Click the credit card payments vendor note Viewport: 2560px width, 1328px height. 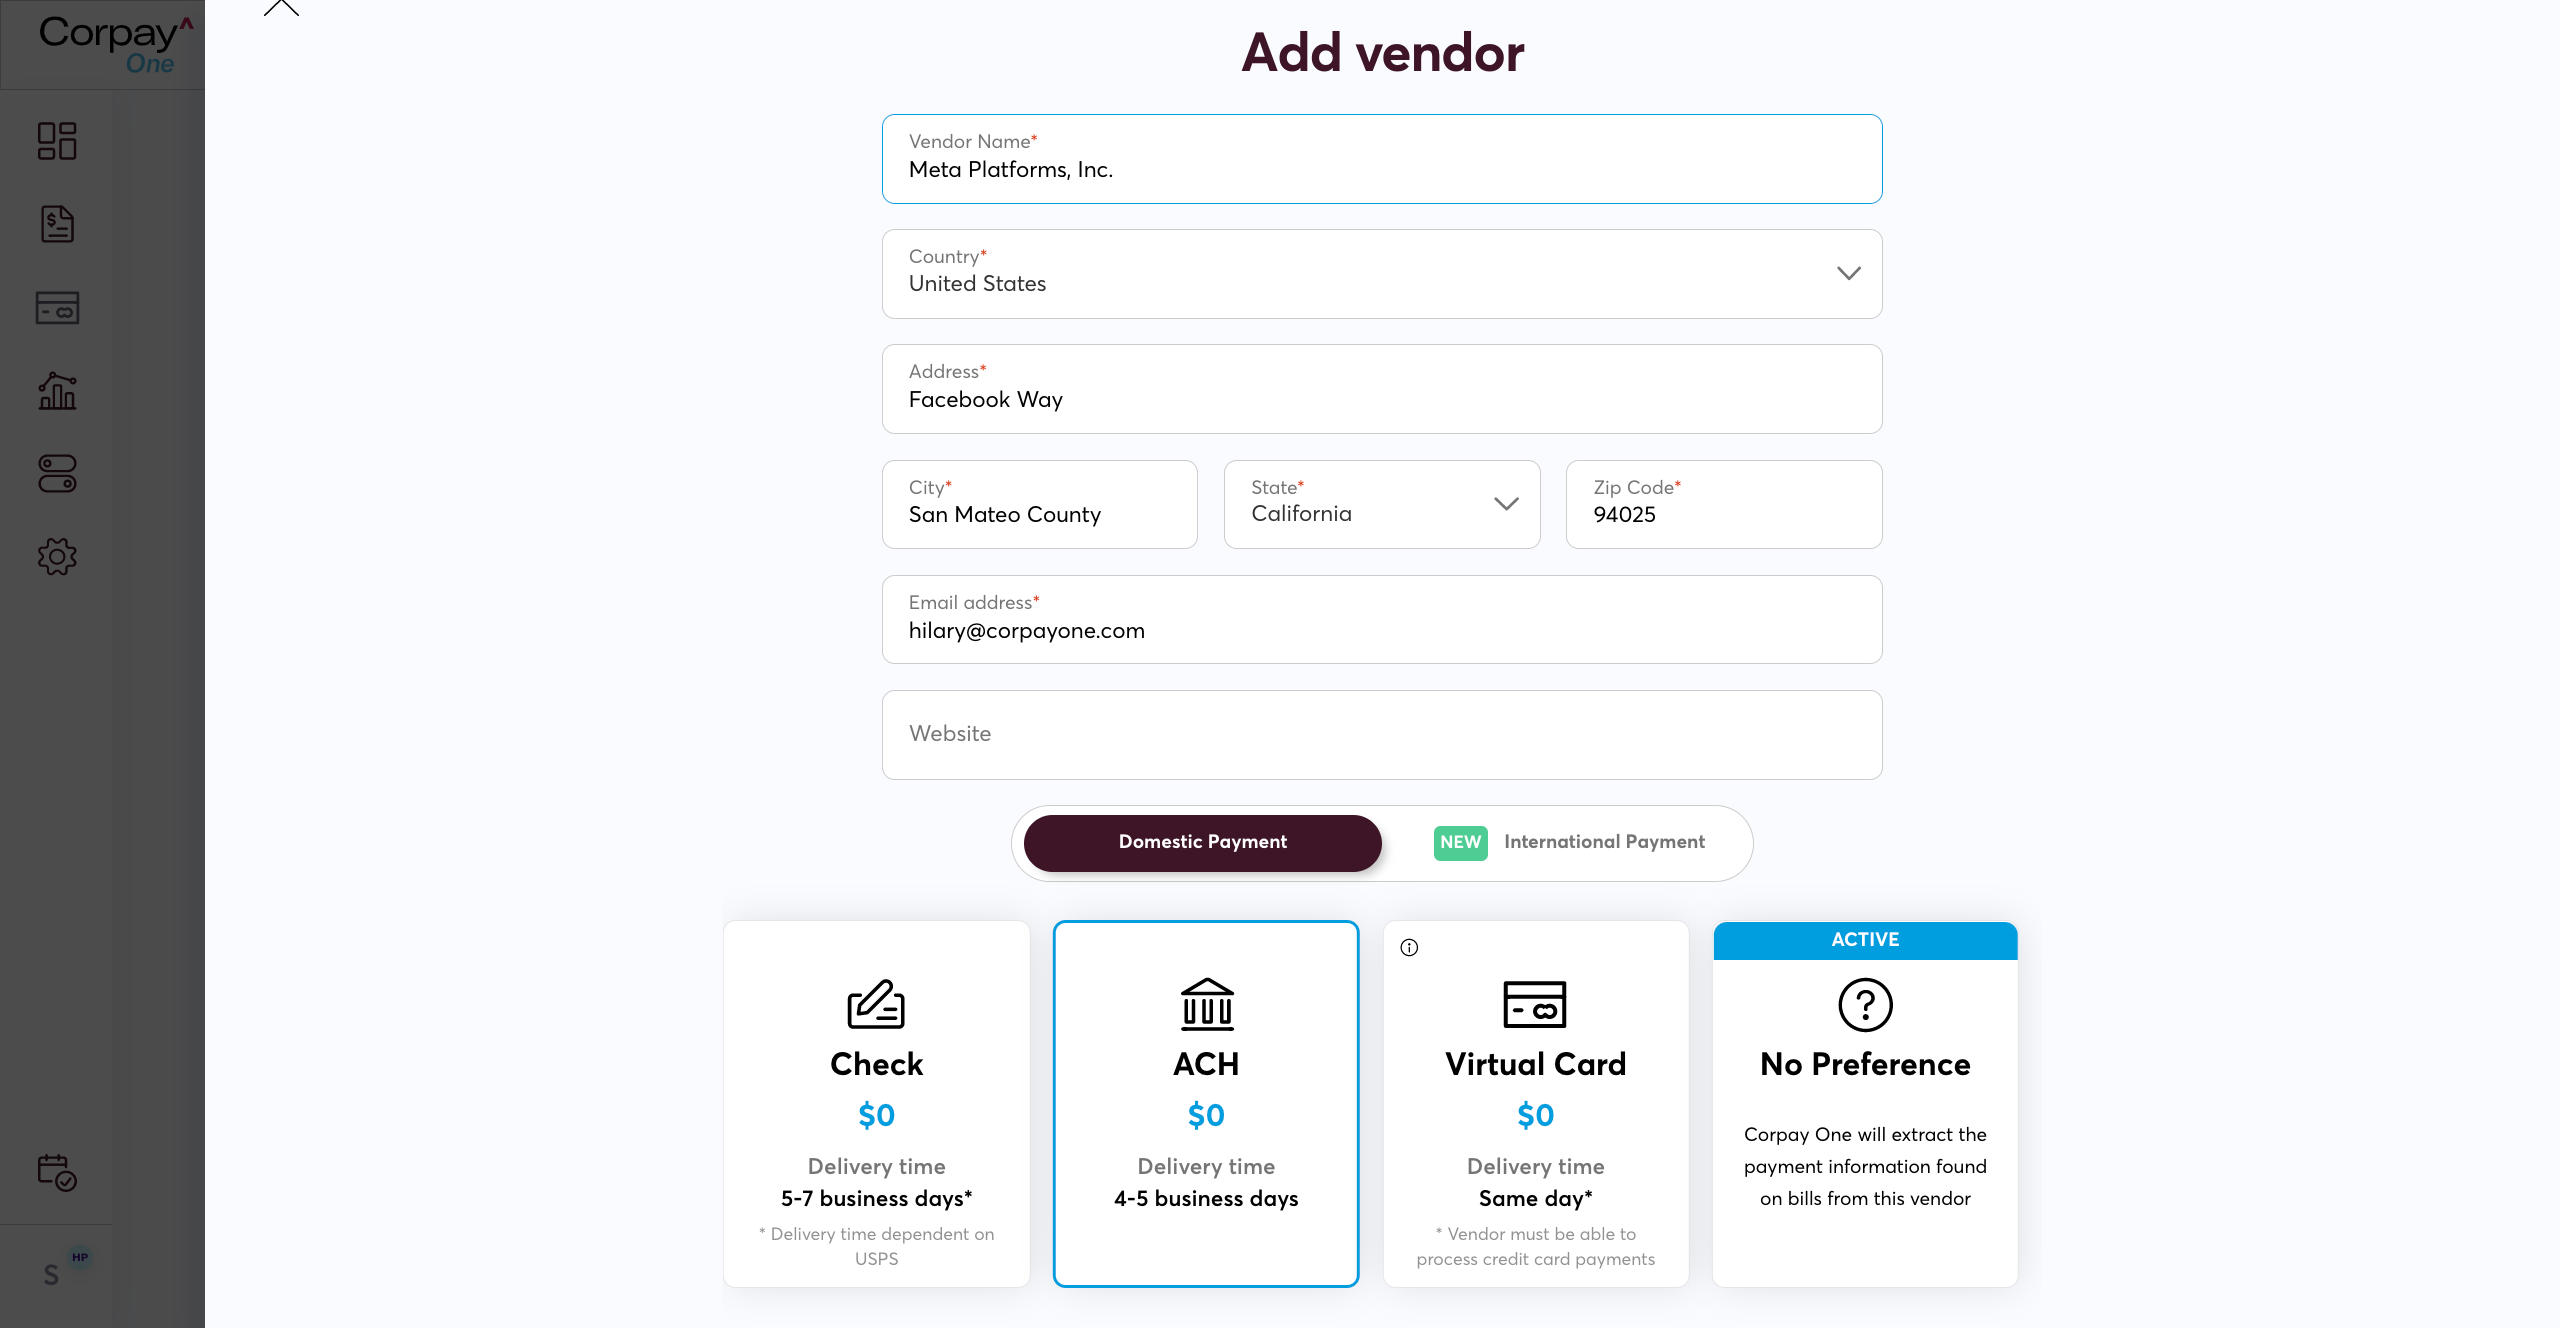(1536, 1246)
